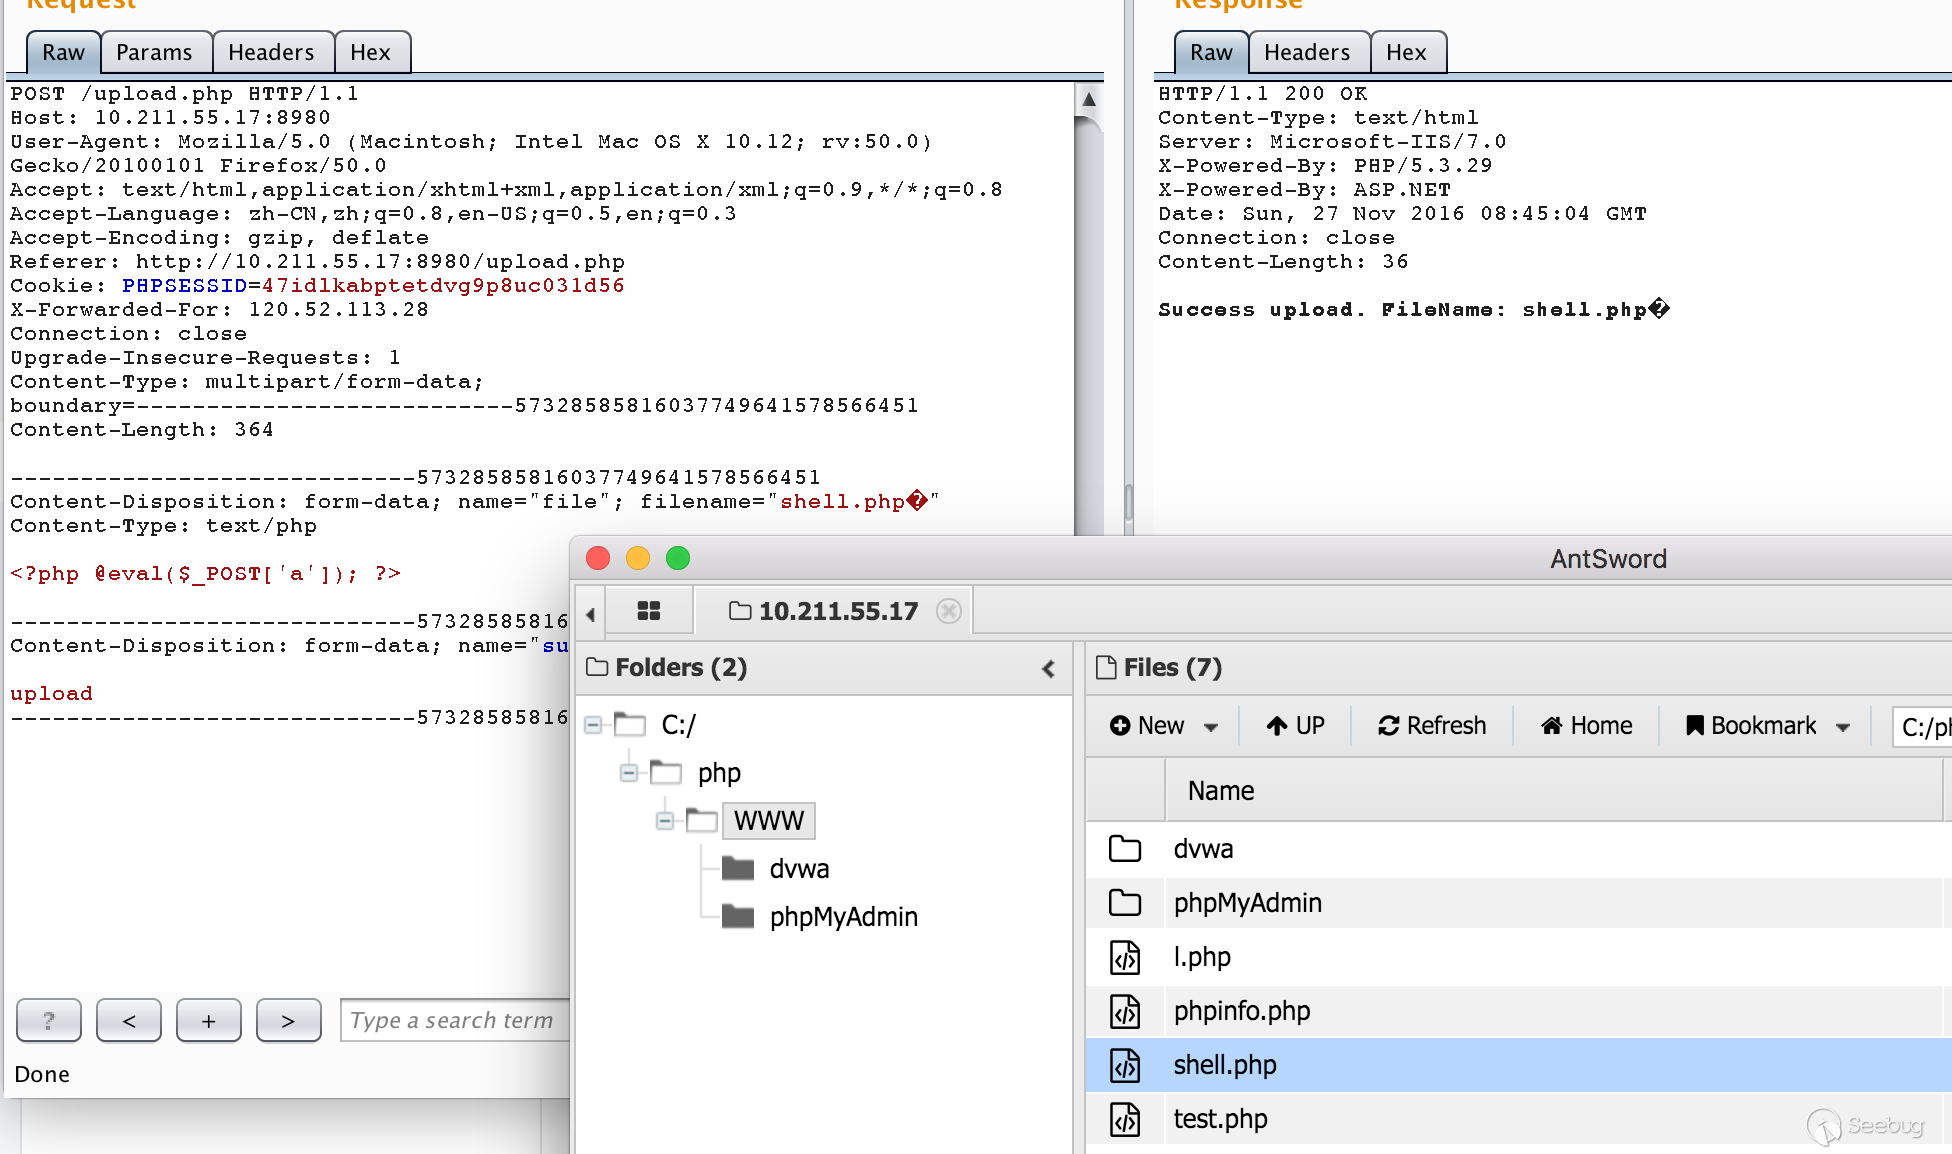This screenshot has height=1154, width=1952.
Task: Click the dvwa folder icon in file list
Action: point(1125,849)
